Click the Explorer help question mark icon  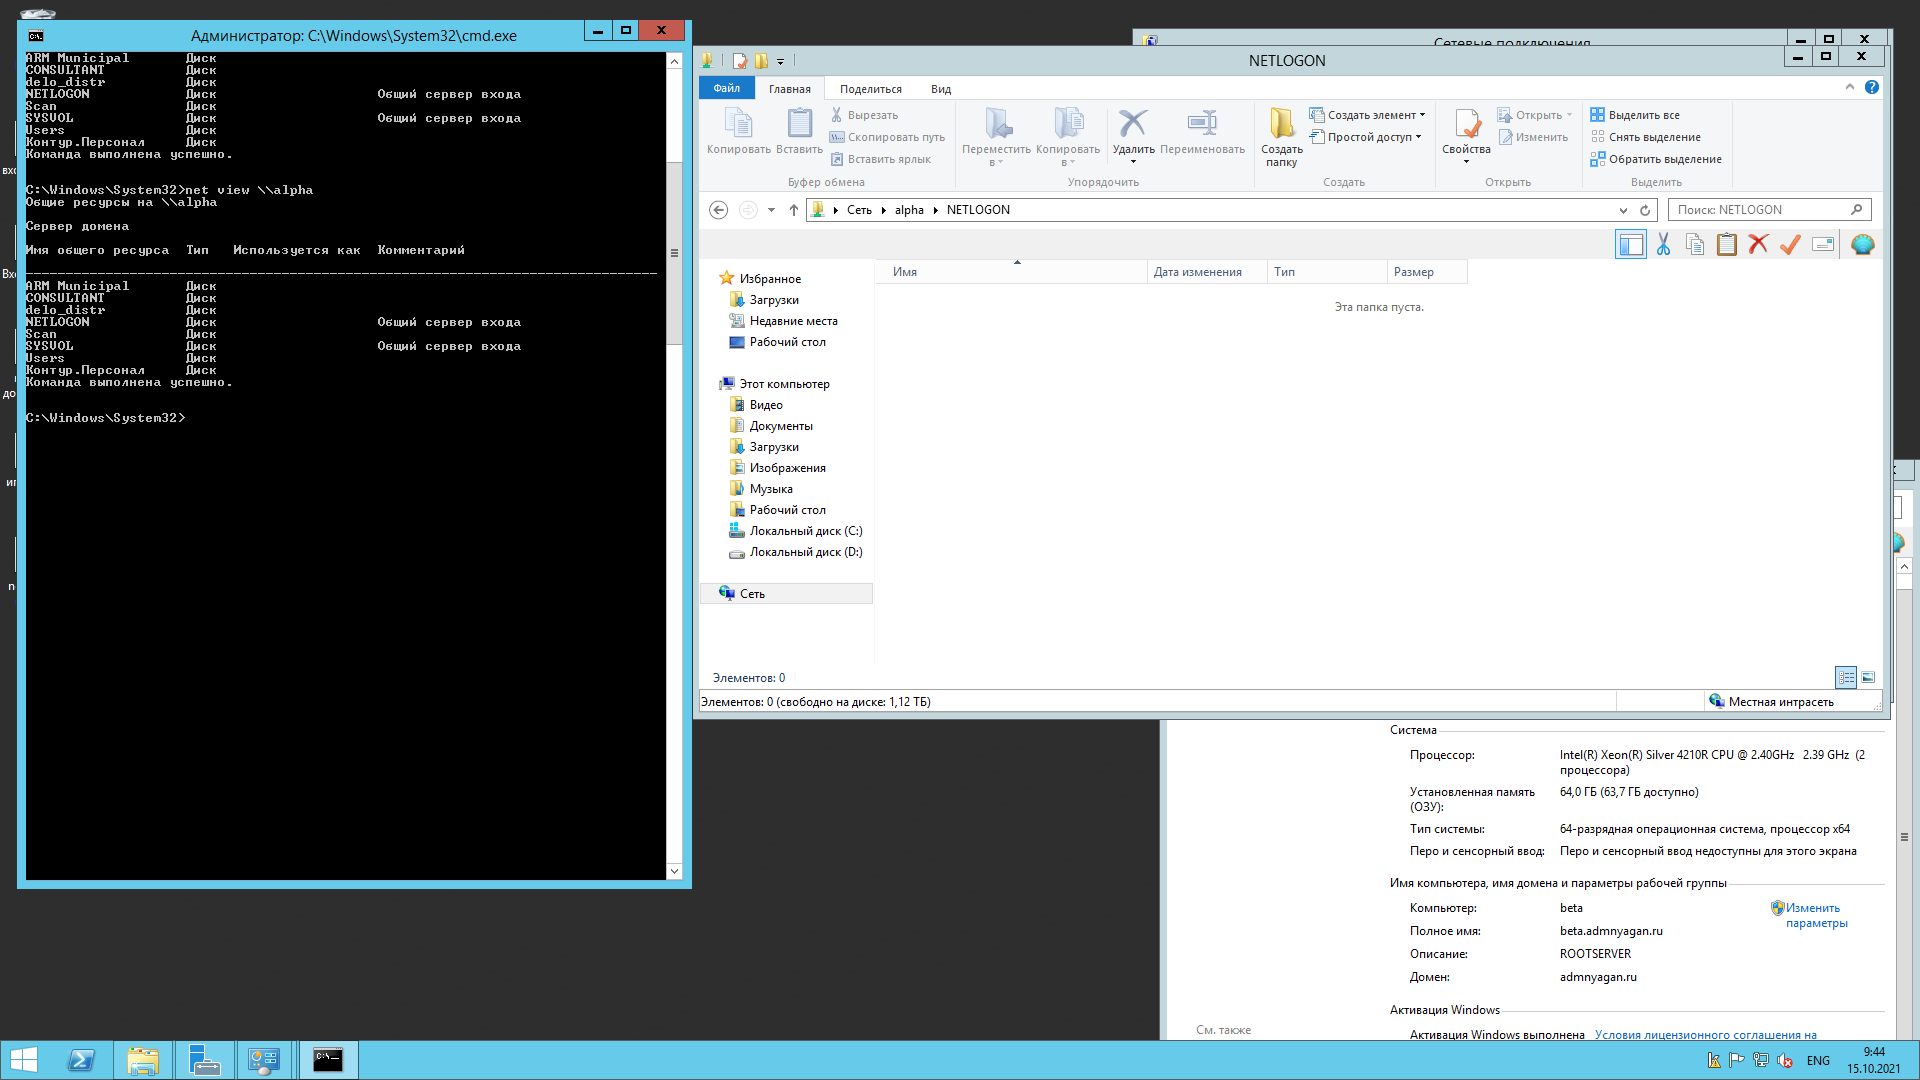pos(1872,88)
